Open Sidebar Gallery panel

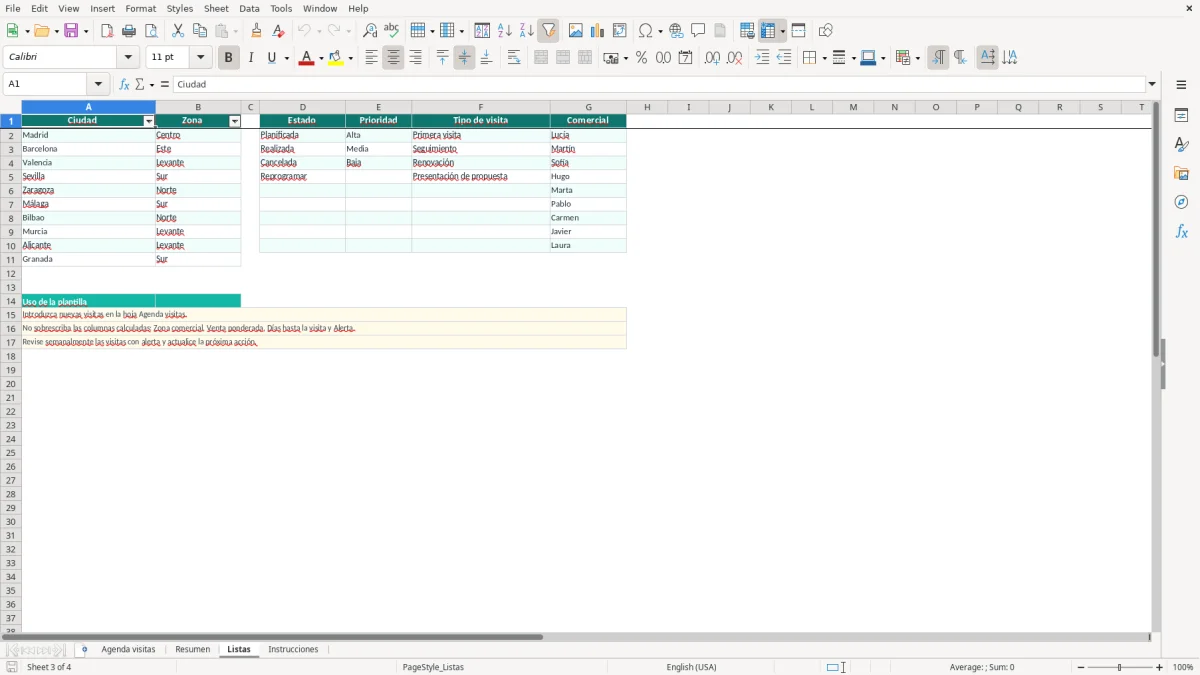pos(1181,173)
